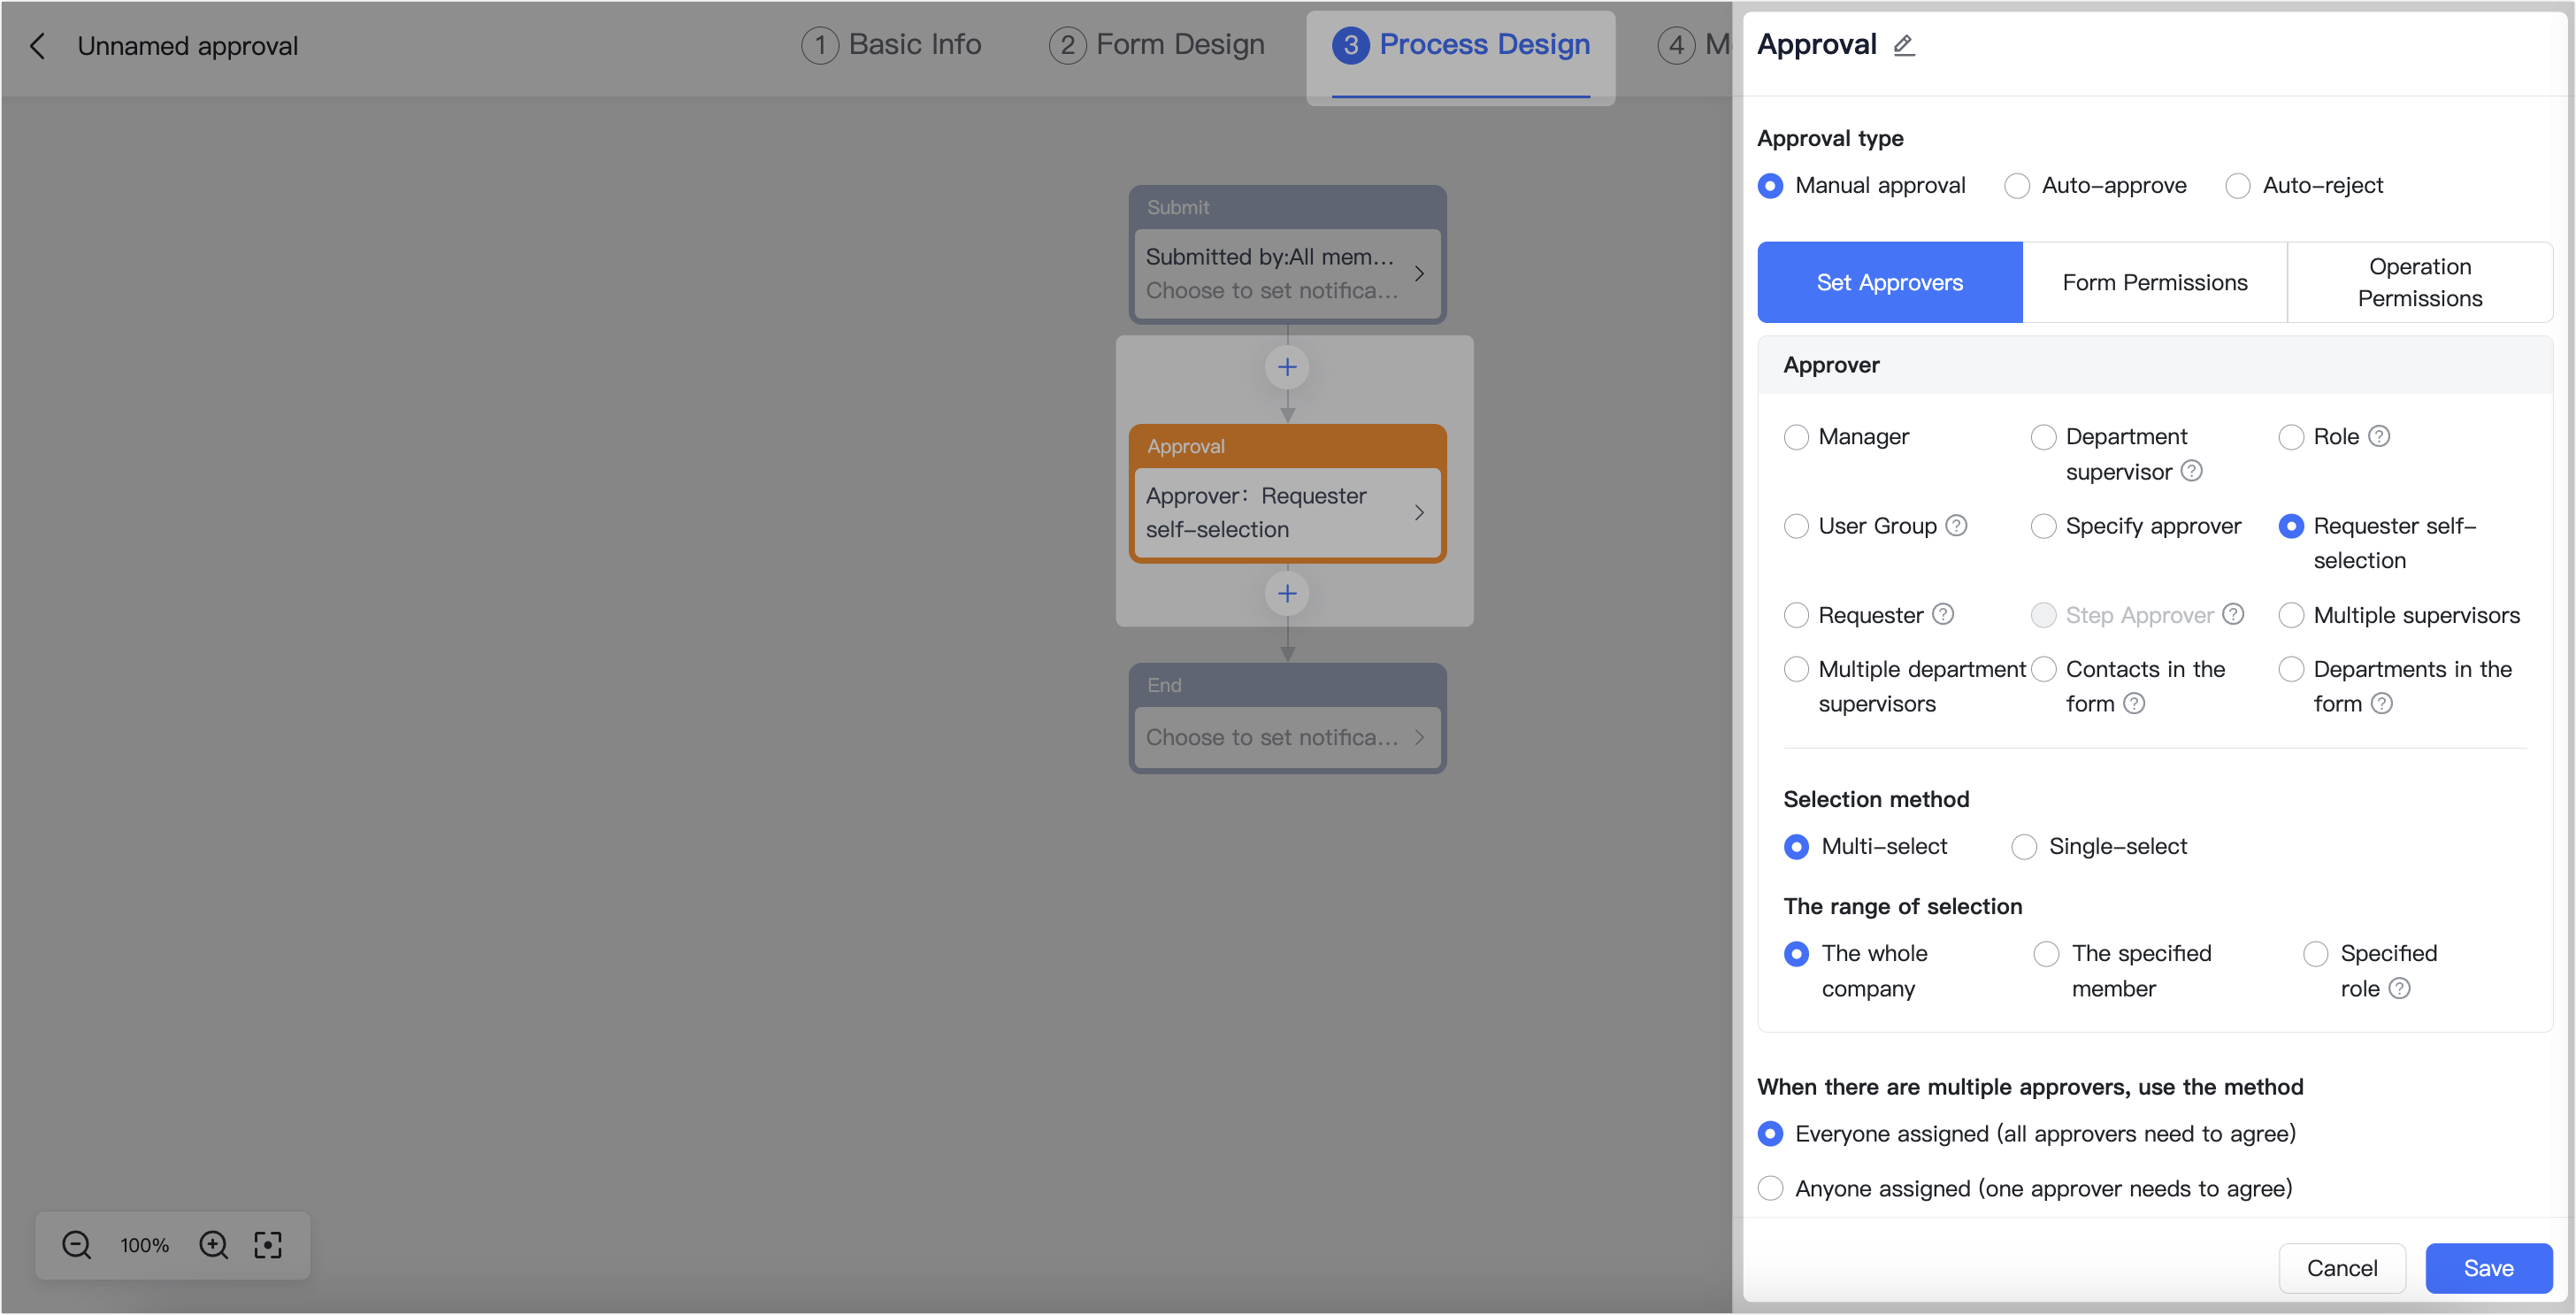This screenshot has height=1315, width=2576.
Task: Select the Auto-approve approval type
Action: point(2017,185)
